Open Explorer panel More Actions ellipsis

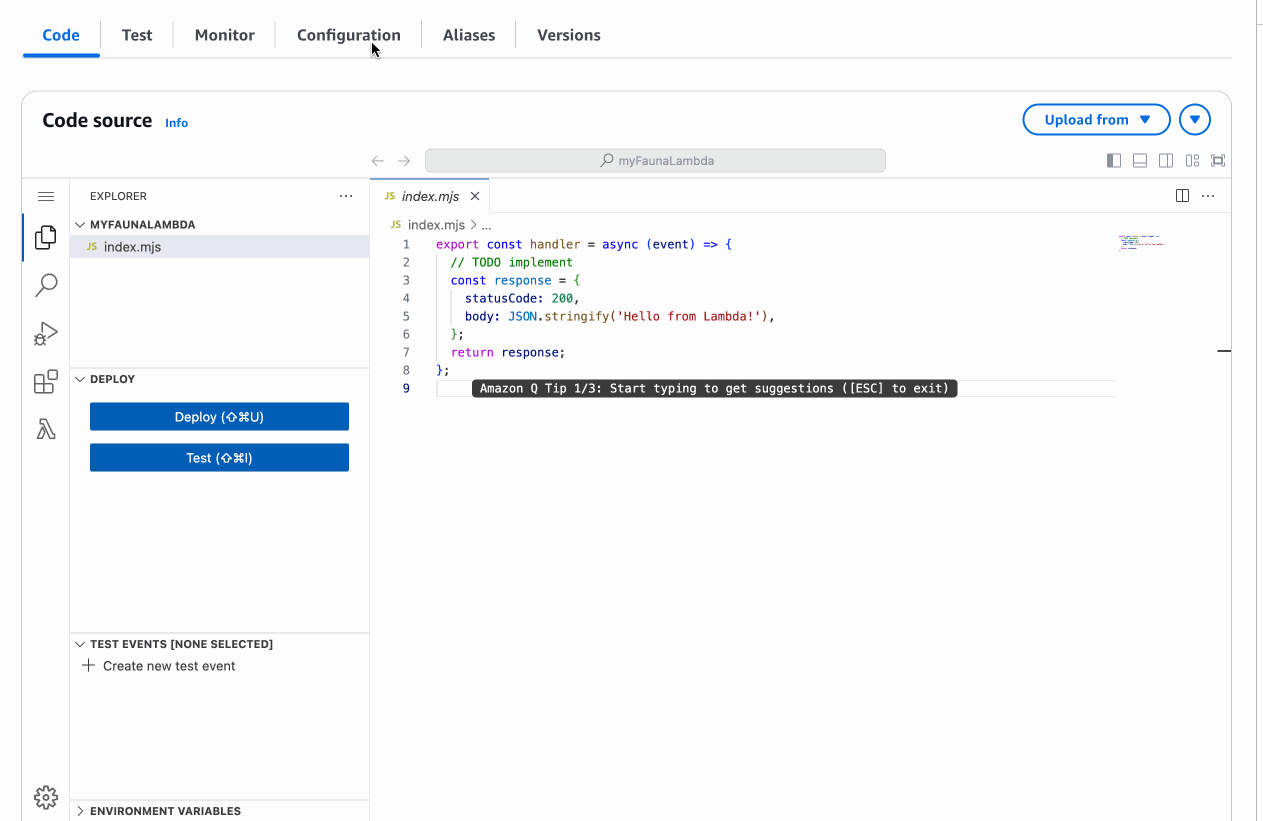coord(346,196)
